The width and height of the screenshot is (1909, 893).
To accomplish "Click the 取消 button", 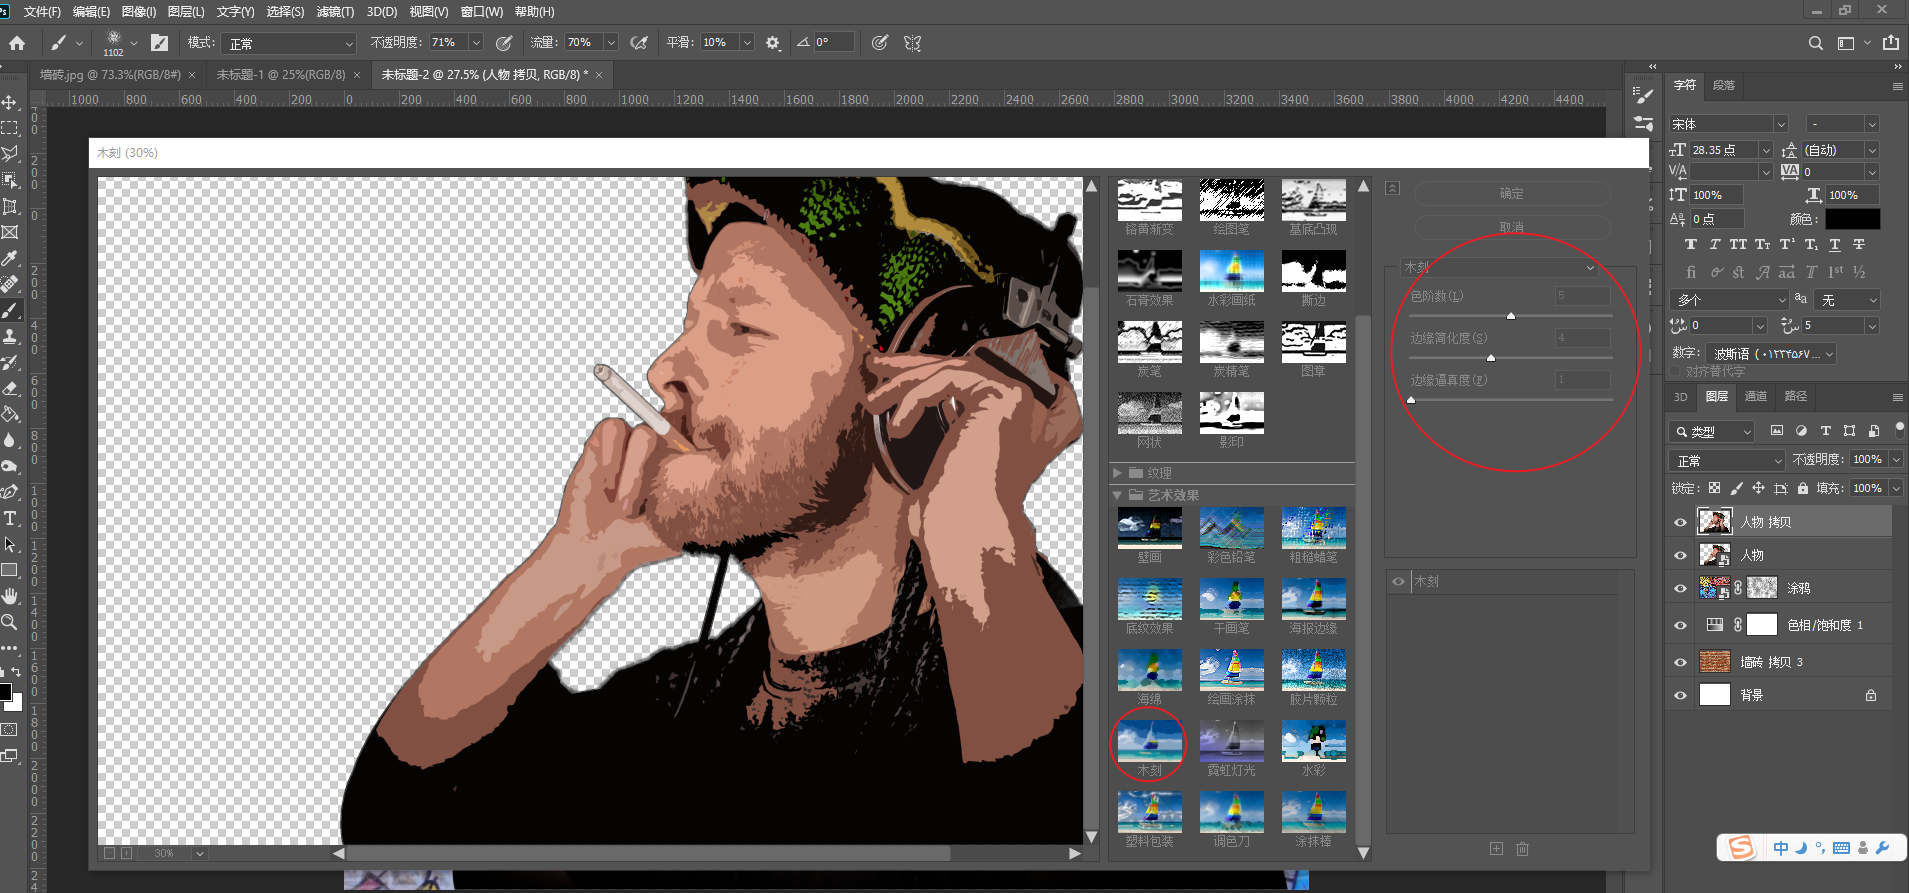I will click(x=1511, y=227).
